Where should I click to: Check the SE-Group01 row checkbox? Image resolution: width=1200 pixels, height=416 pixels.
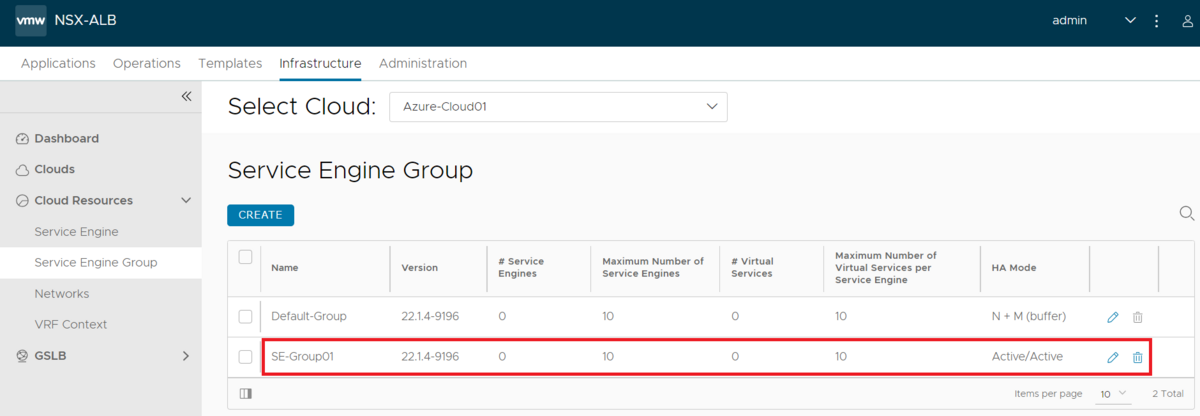[245, 357]
